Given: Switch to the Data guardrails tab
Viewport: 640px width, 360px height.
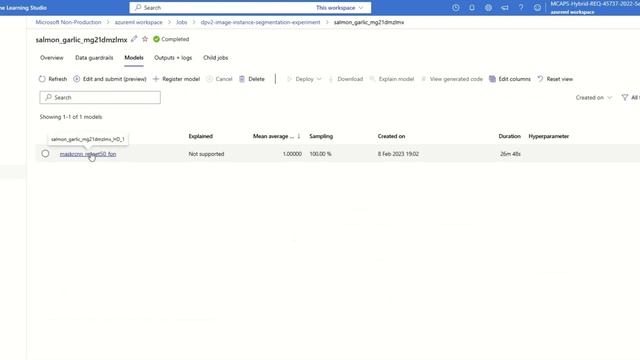Looking at the screenshot, I should pos(94,58).
